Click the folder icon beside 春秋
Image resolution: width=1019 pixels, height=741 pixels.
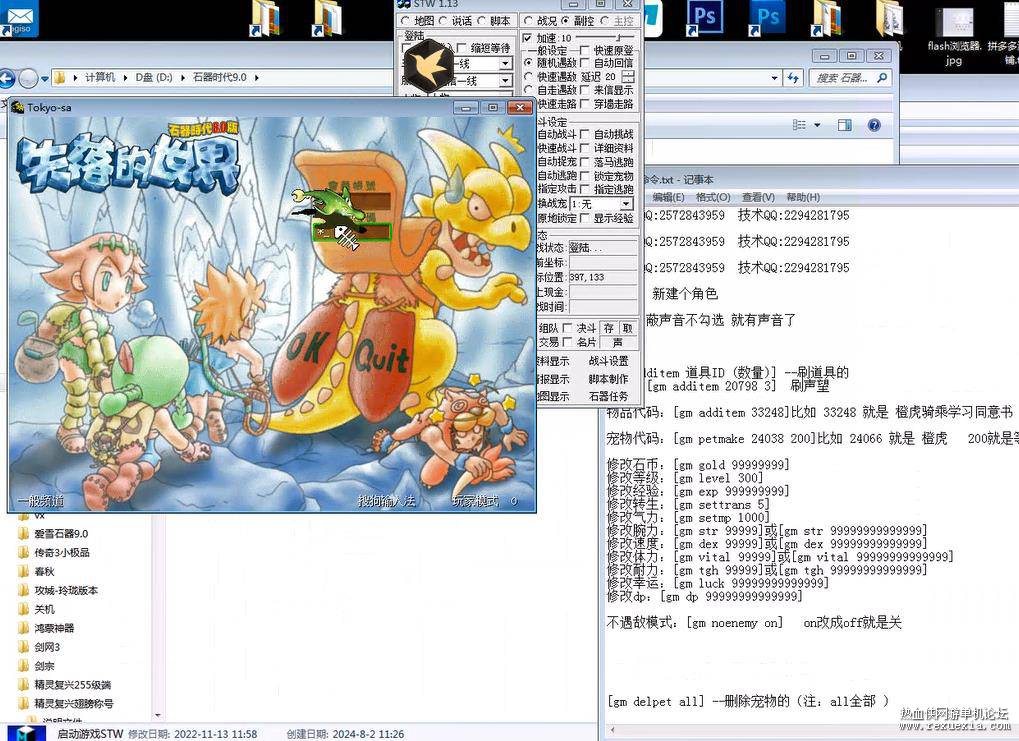(24, 571)
